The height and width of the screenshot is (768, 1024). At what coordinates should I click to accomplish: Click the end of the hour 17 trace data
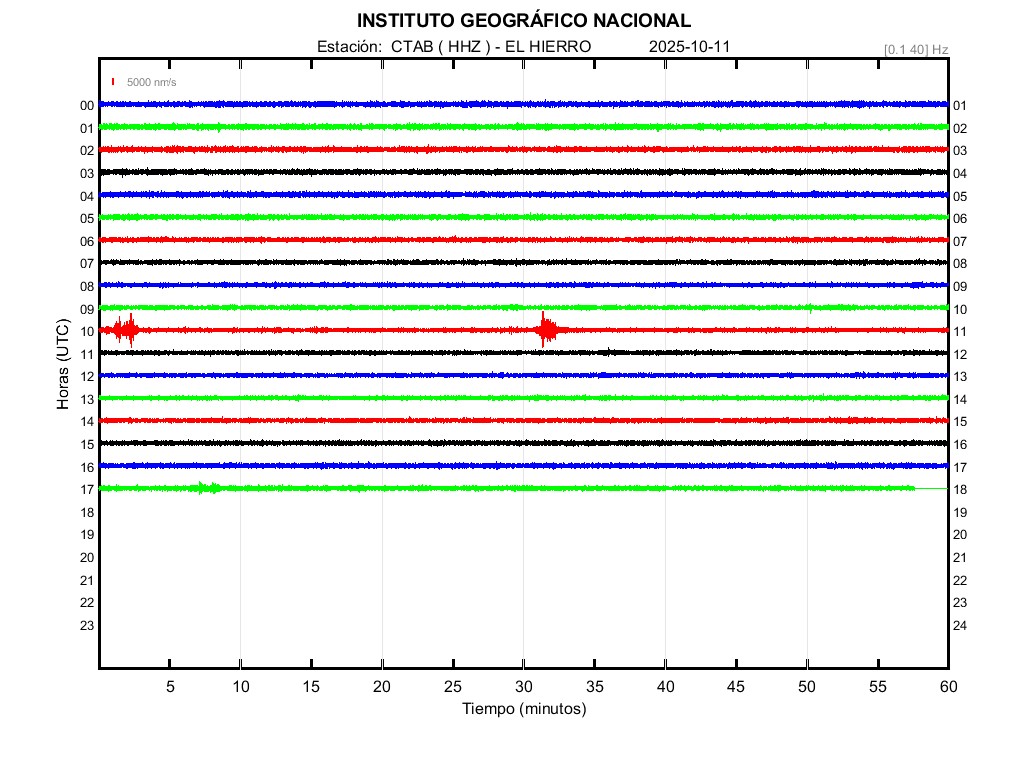pos(913,488)
